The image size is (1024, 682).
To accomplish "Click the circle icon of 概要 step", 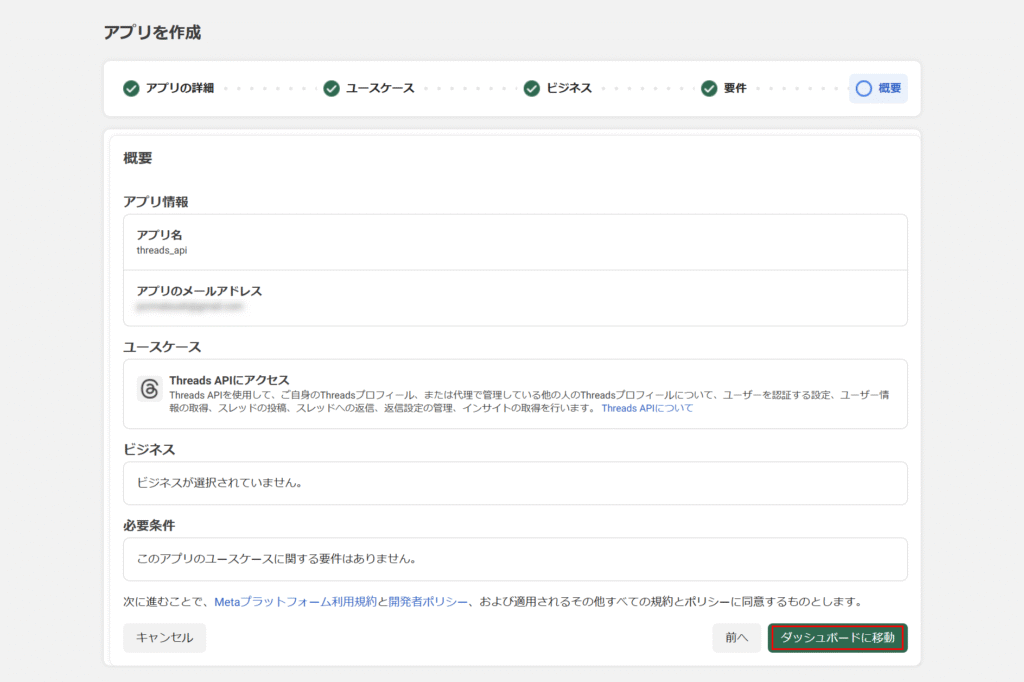I will [x=863, y=88].
